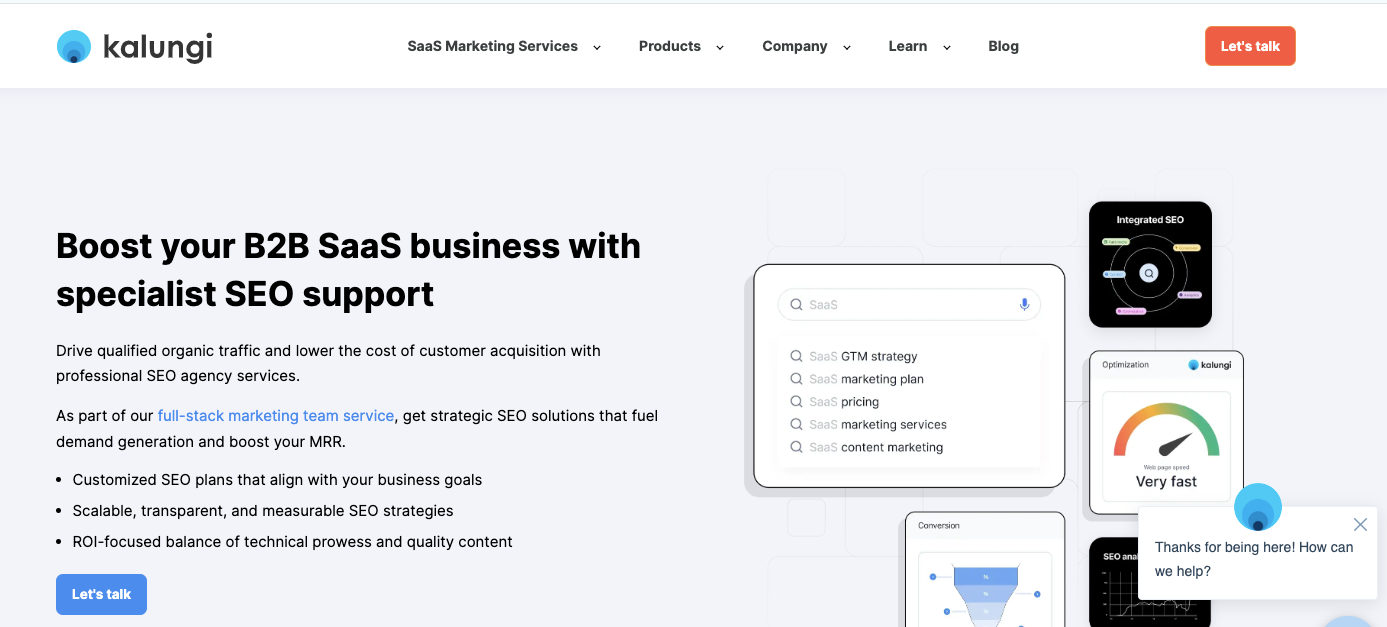Open the Learn menu
This screenshot has height=627, width=1387.
click(x=908, y=46)
